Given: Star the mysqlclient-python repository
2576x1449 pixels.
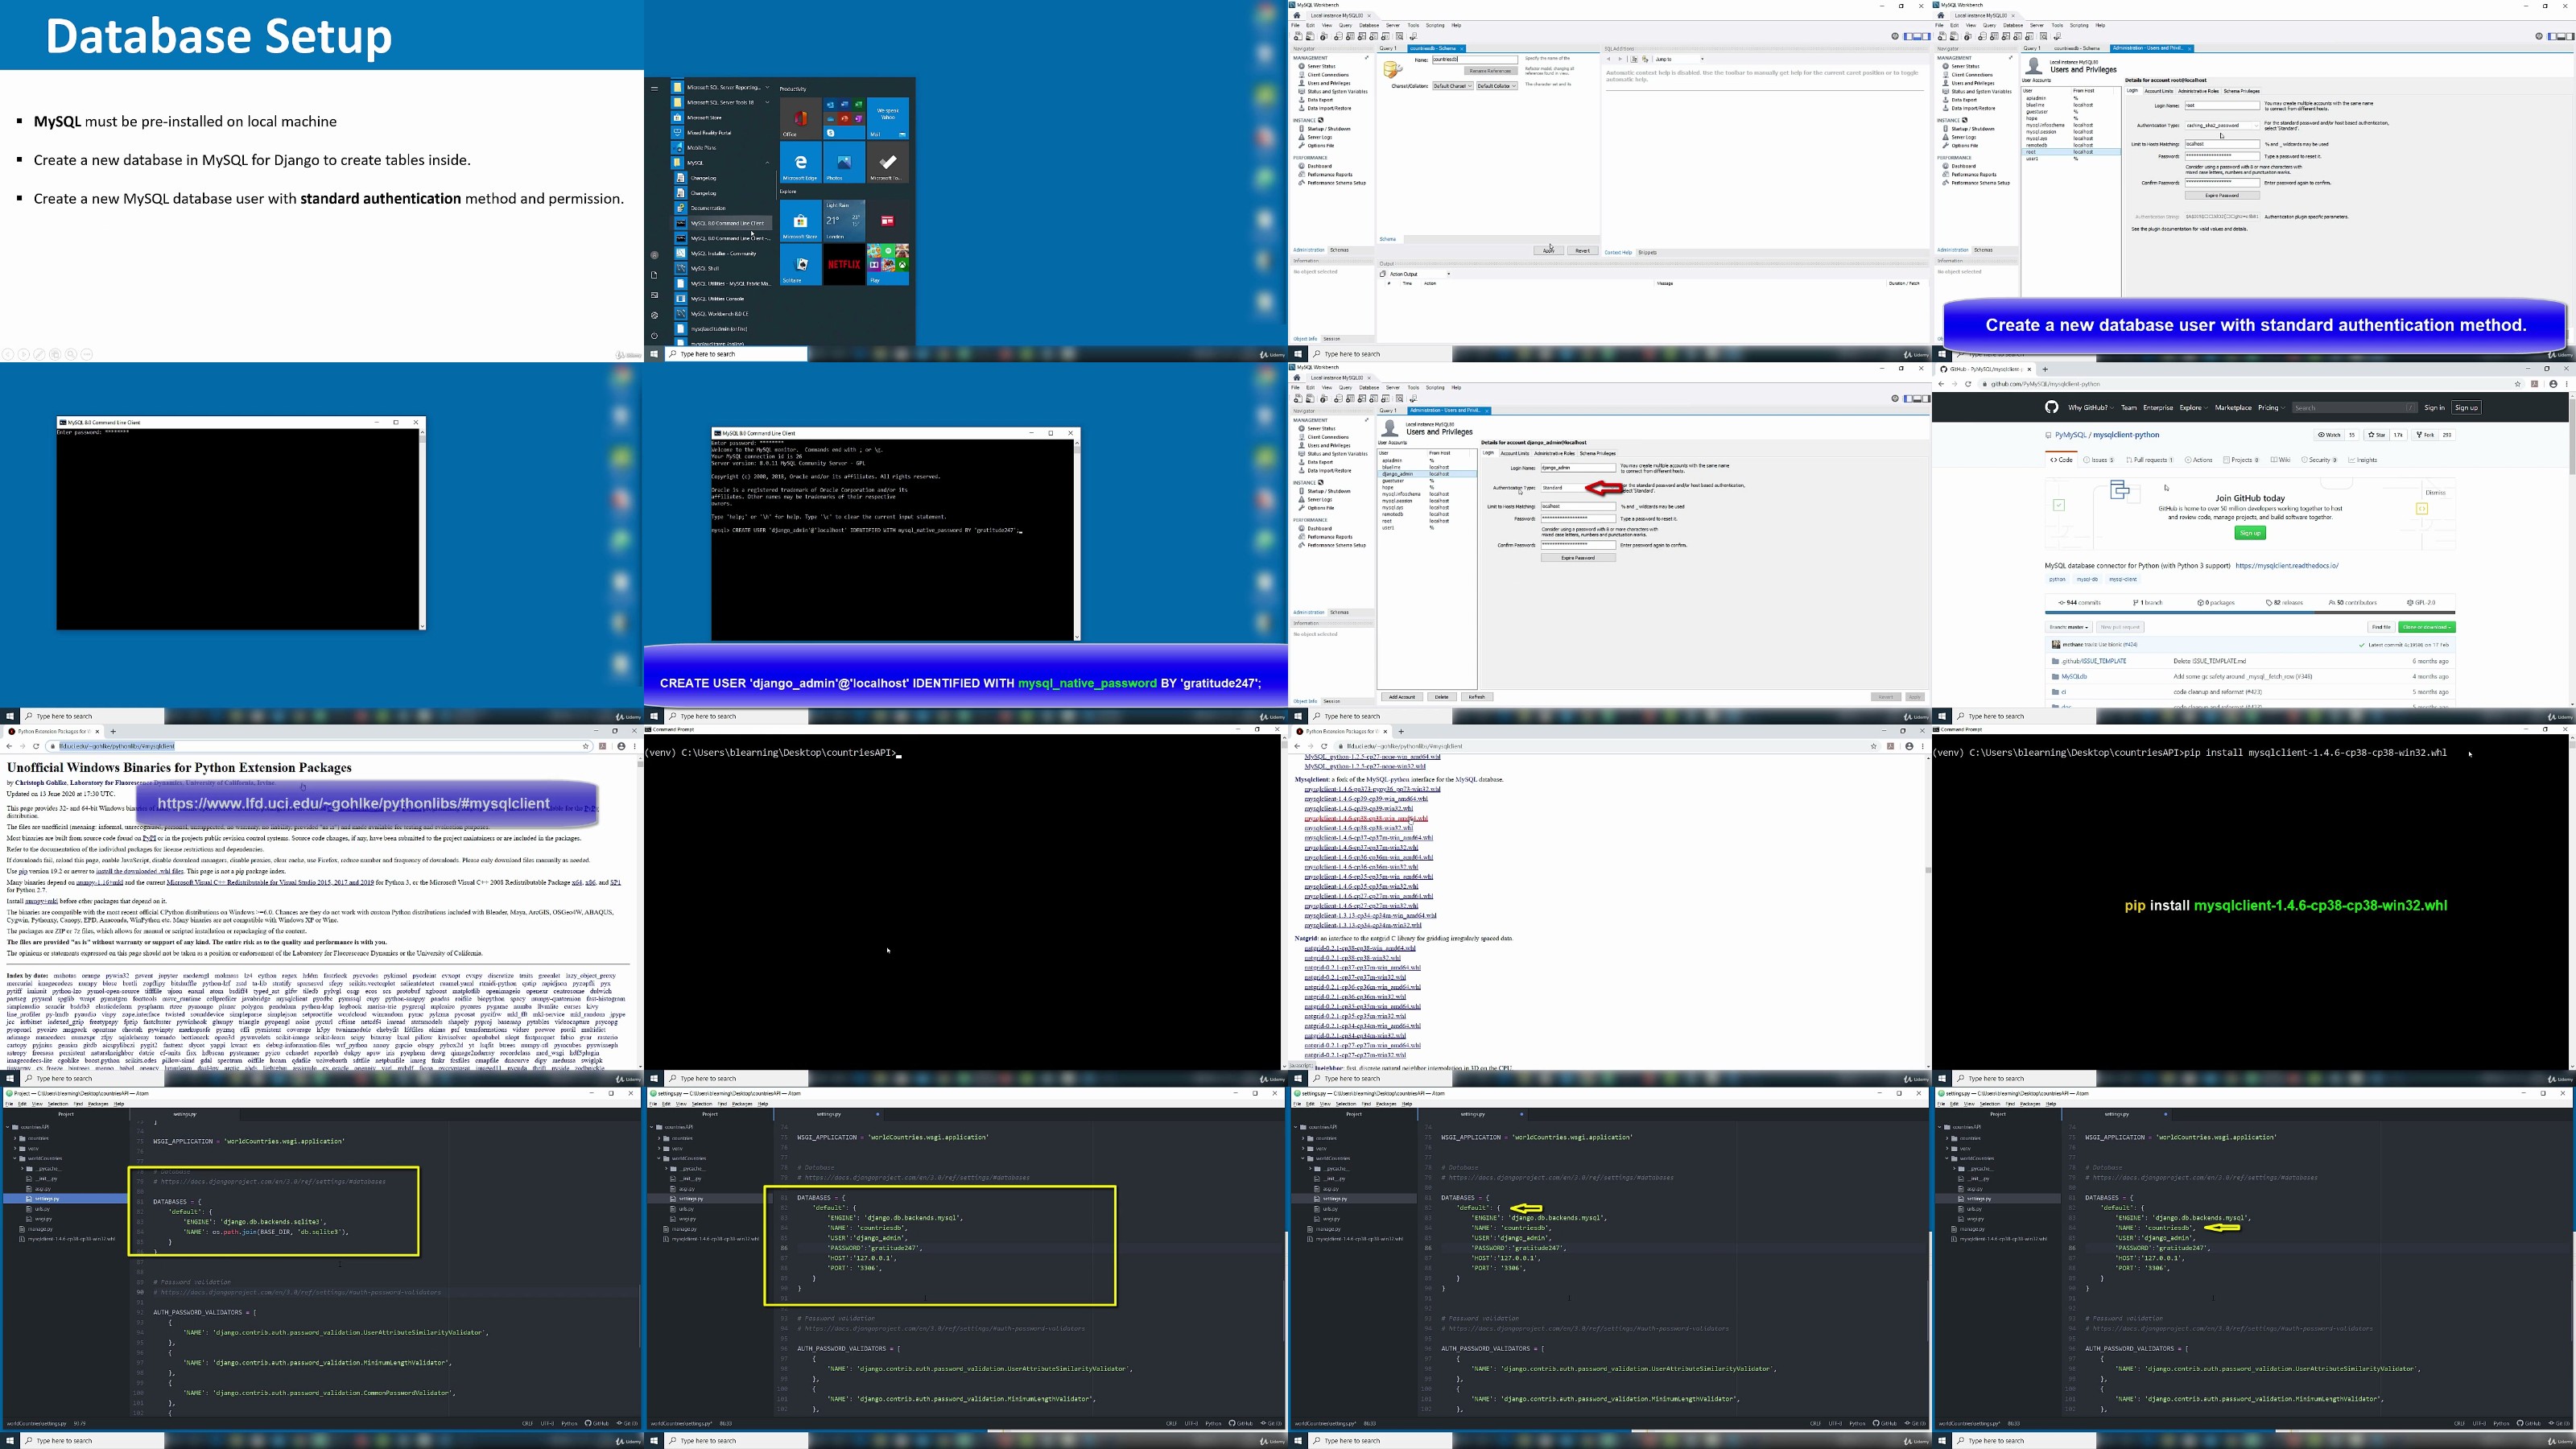Looking at the screenshot, I should (2377, 435).
